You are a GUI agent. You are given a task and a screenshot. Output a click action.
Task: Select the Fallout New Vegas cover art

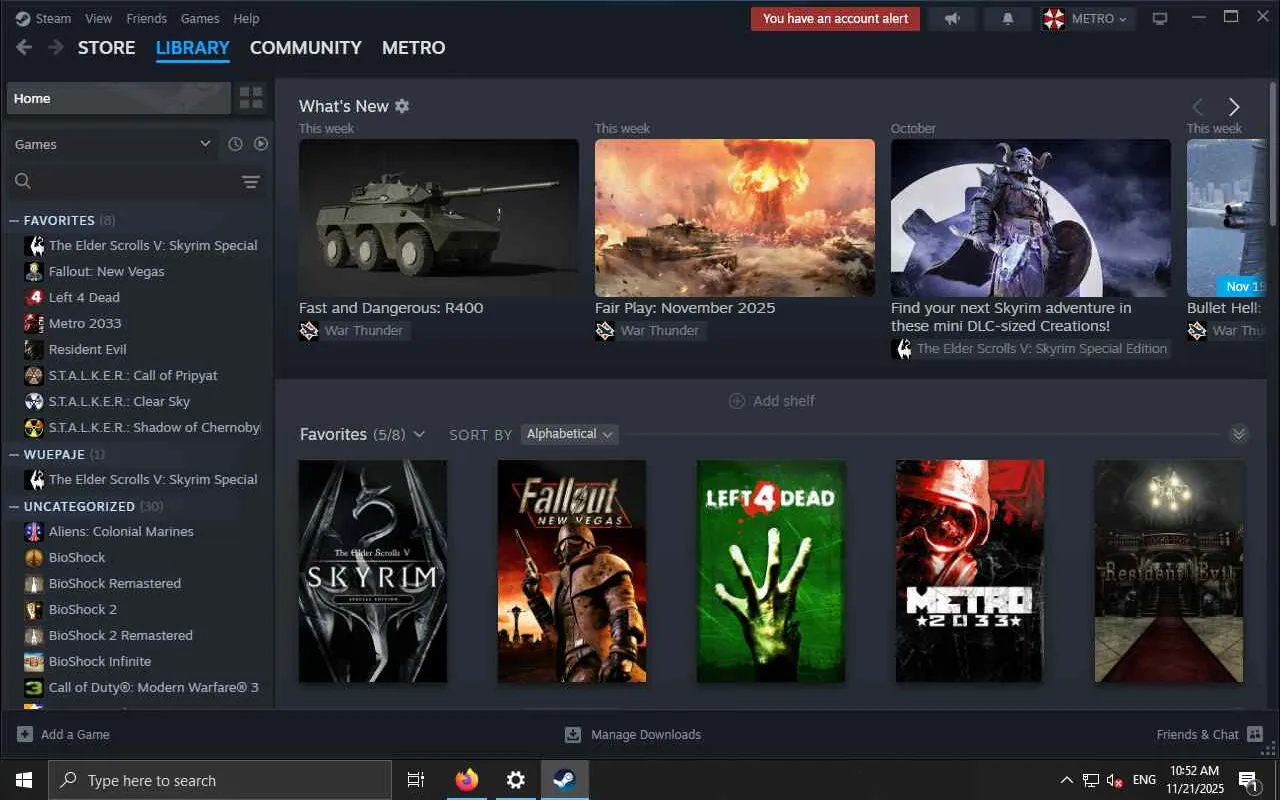coord(572,571)
